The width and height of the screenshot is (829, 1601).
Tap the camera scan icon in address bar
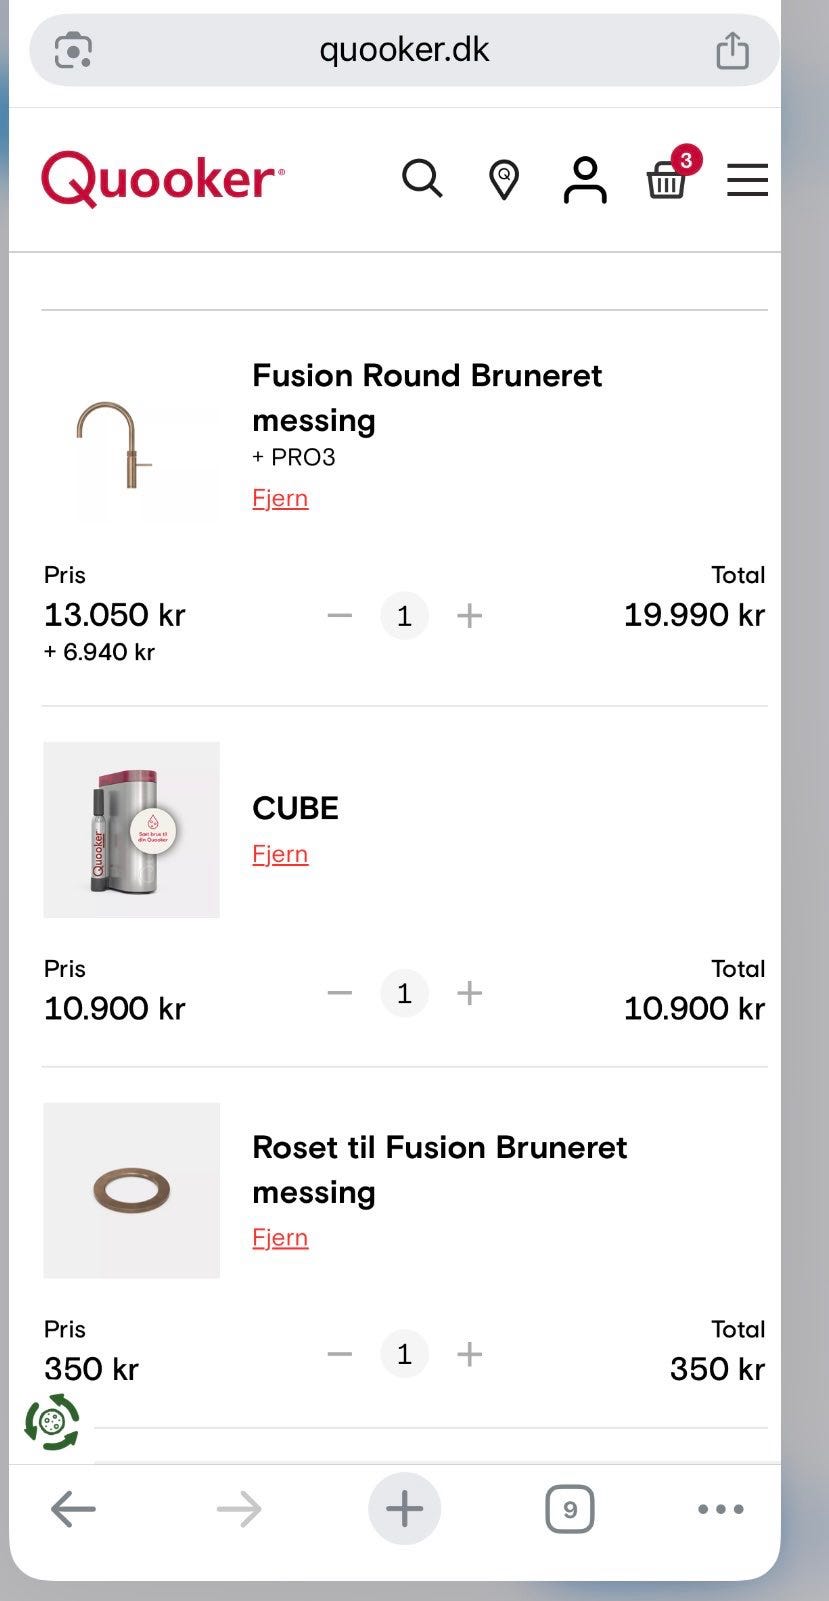[73, 50]
